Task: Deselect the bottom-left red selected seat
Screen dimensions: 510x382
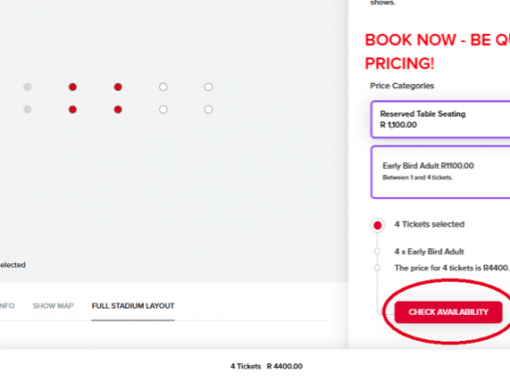Action: [x=73, y=109]
